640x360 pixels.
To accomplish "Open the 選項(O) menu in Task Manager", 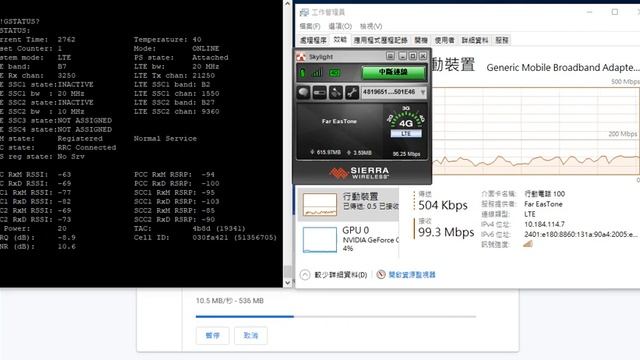I will (x=340, y=26).
